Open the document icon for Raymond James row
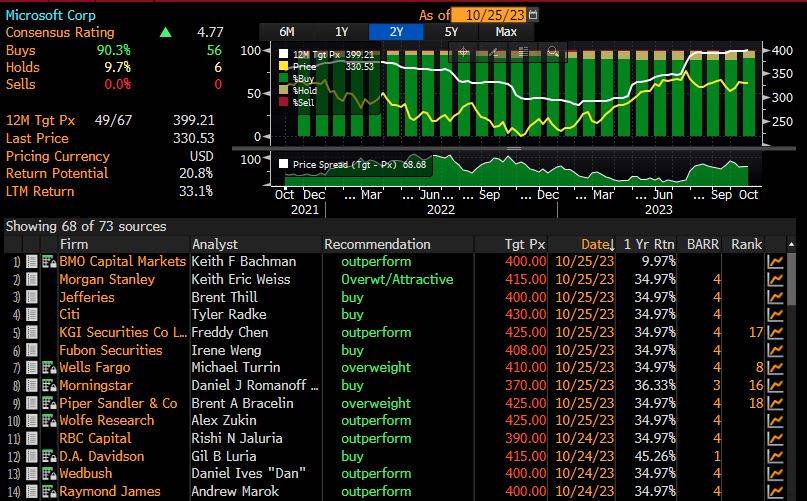Screen dimensions: 807x501 (32, 492)
